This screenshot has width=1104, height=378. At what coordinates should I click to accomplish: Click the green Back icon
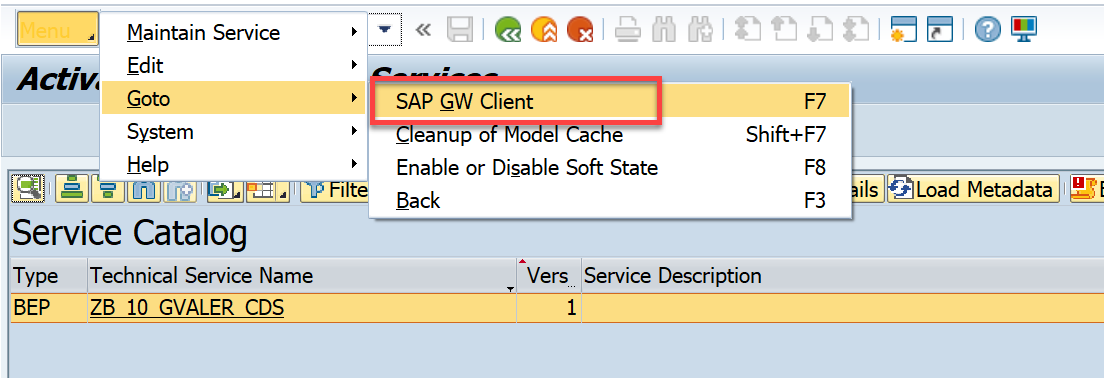(x=508, y=30)
